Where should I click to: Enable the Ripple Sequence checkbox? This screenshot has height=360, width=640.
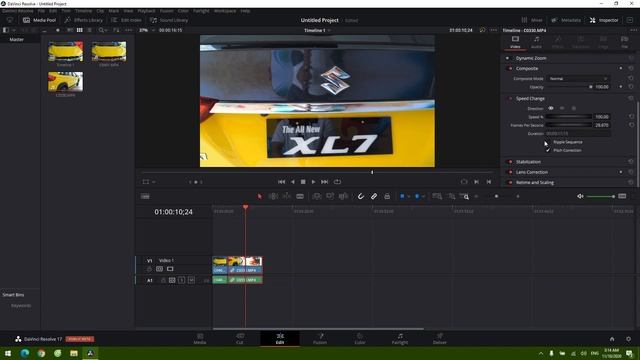(548, 142)
